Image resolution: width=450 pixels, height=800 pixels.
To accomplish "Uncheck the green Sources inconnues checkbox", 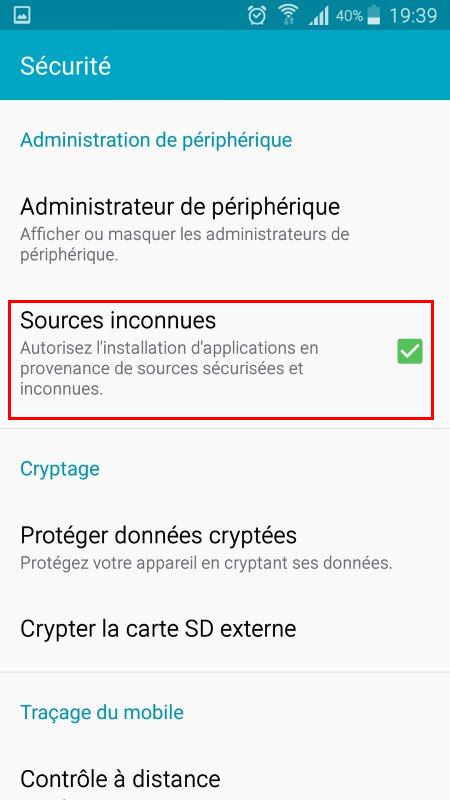I will 410,351.
